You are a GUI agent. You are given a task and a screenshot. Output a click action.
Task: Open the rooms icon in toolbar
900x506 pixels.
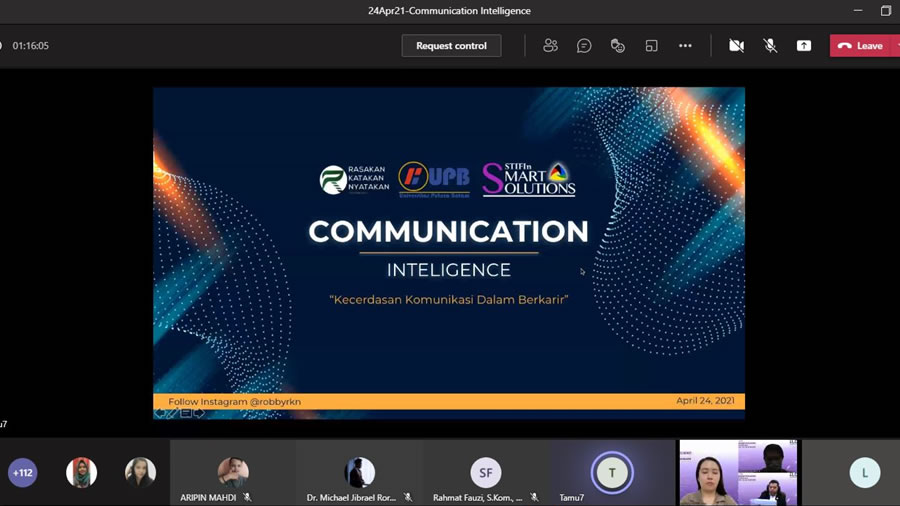pos(651,46)
